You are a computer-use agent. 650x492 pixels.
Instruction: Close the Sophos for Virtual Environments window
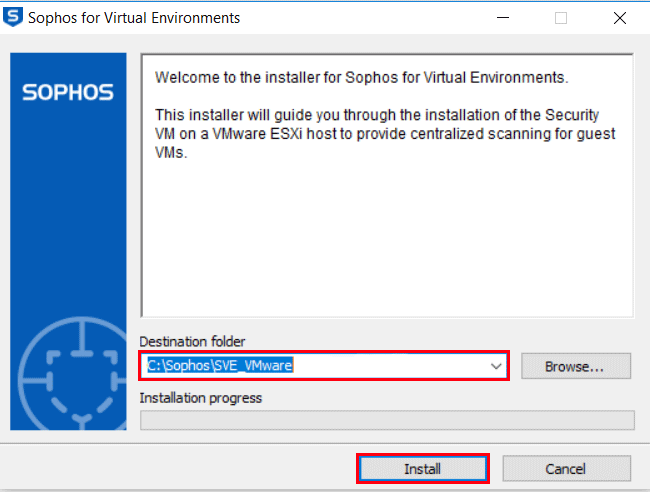[620, 18]
